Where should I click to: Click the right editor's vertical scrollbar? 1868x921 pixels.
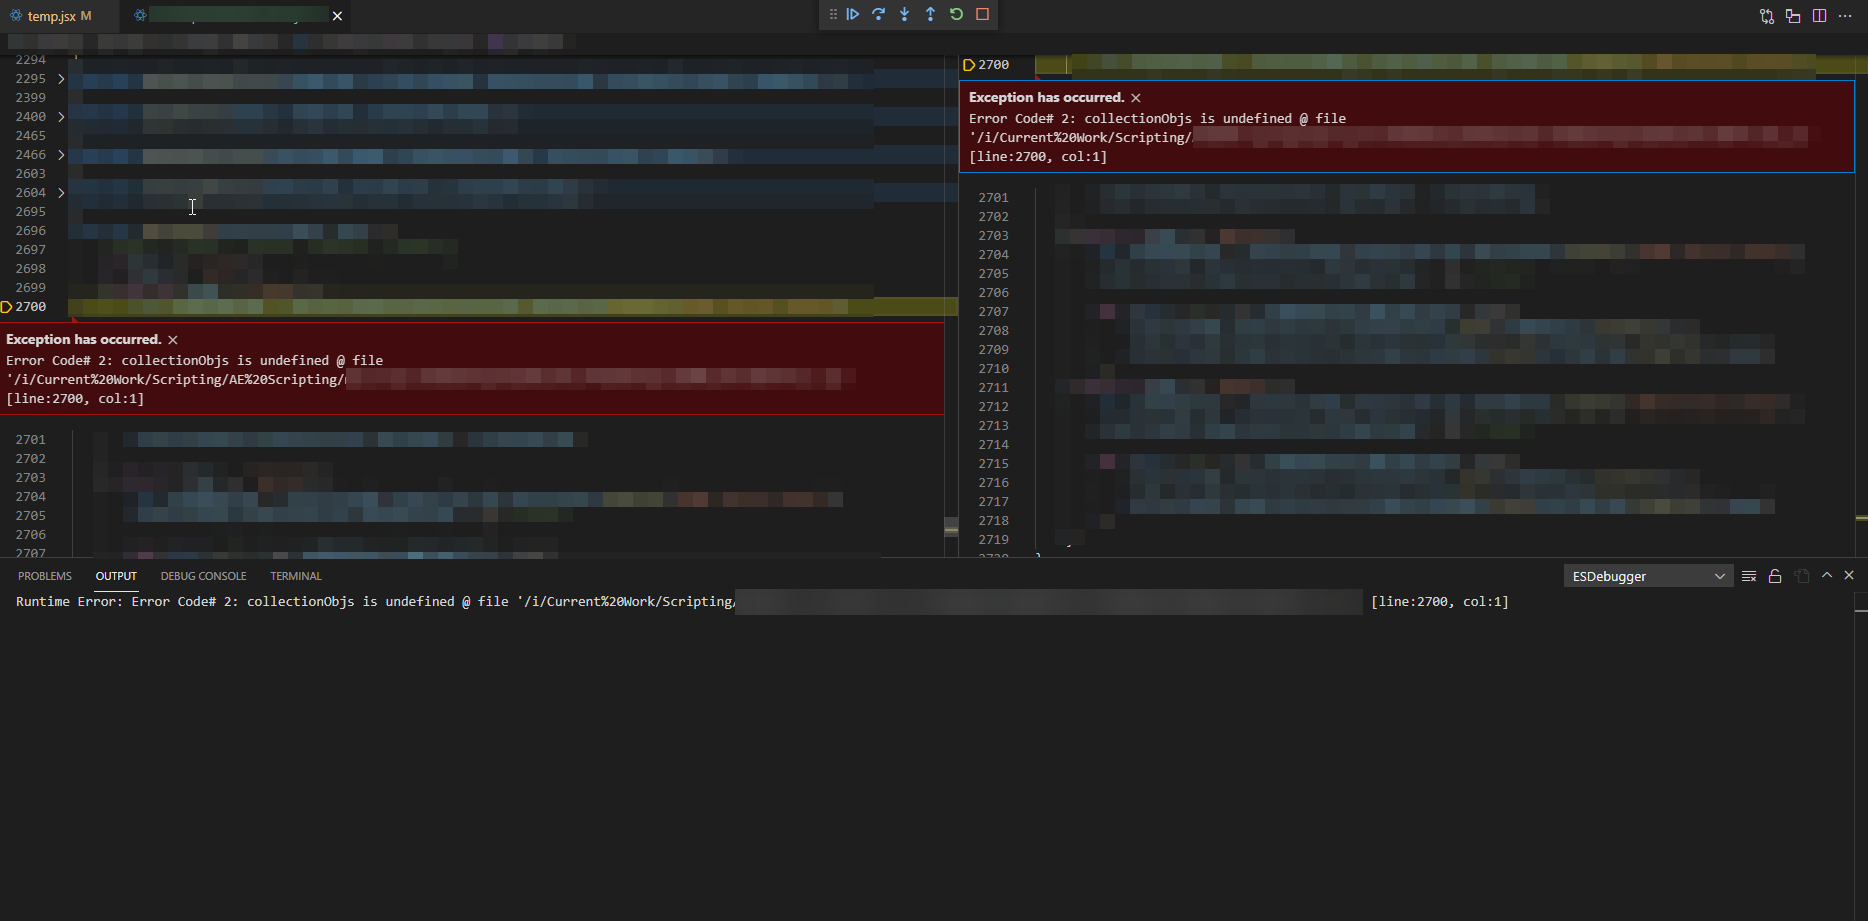tap(1860, 300)
